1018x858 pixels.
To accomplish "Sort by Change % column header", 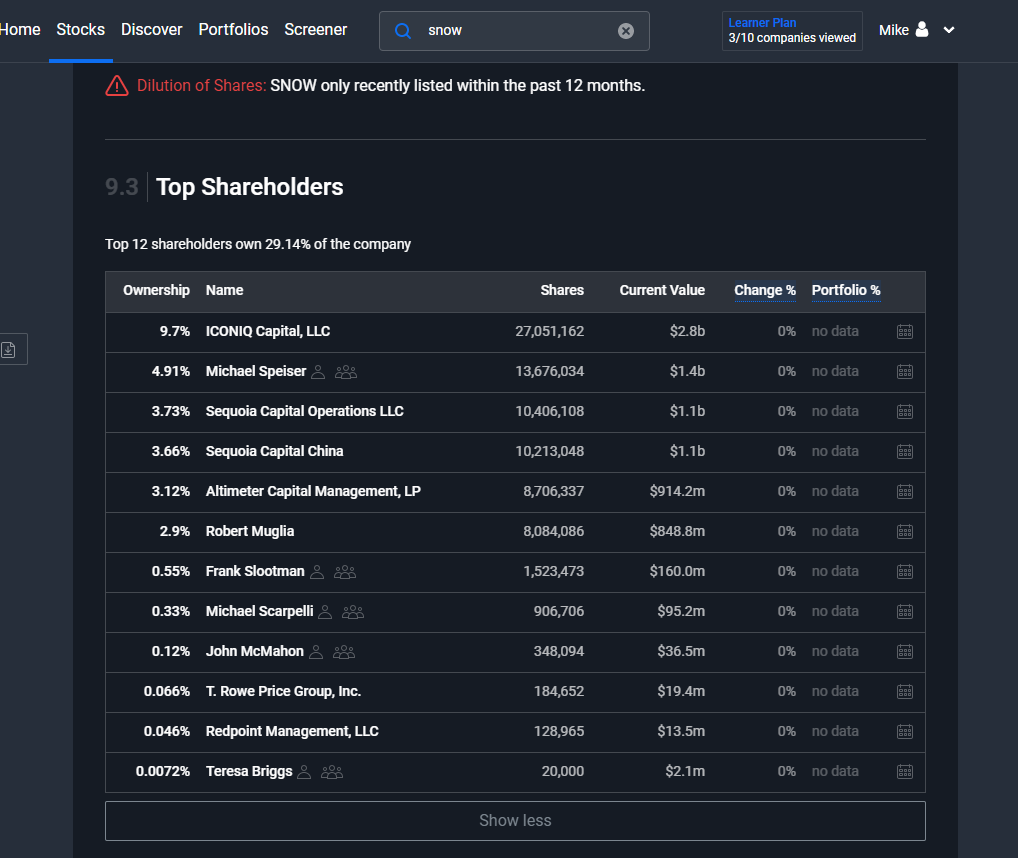I will coord(765,290).
